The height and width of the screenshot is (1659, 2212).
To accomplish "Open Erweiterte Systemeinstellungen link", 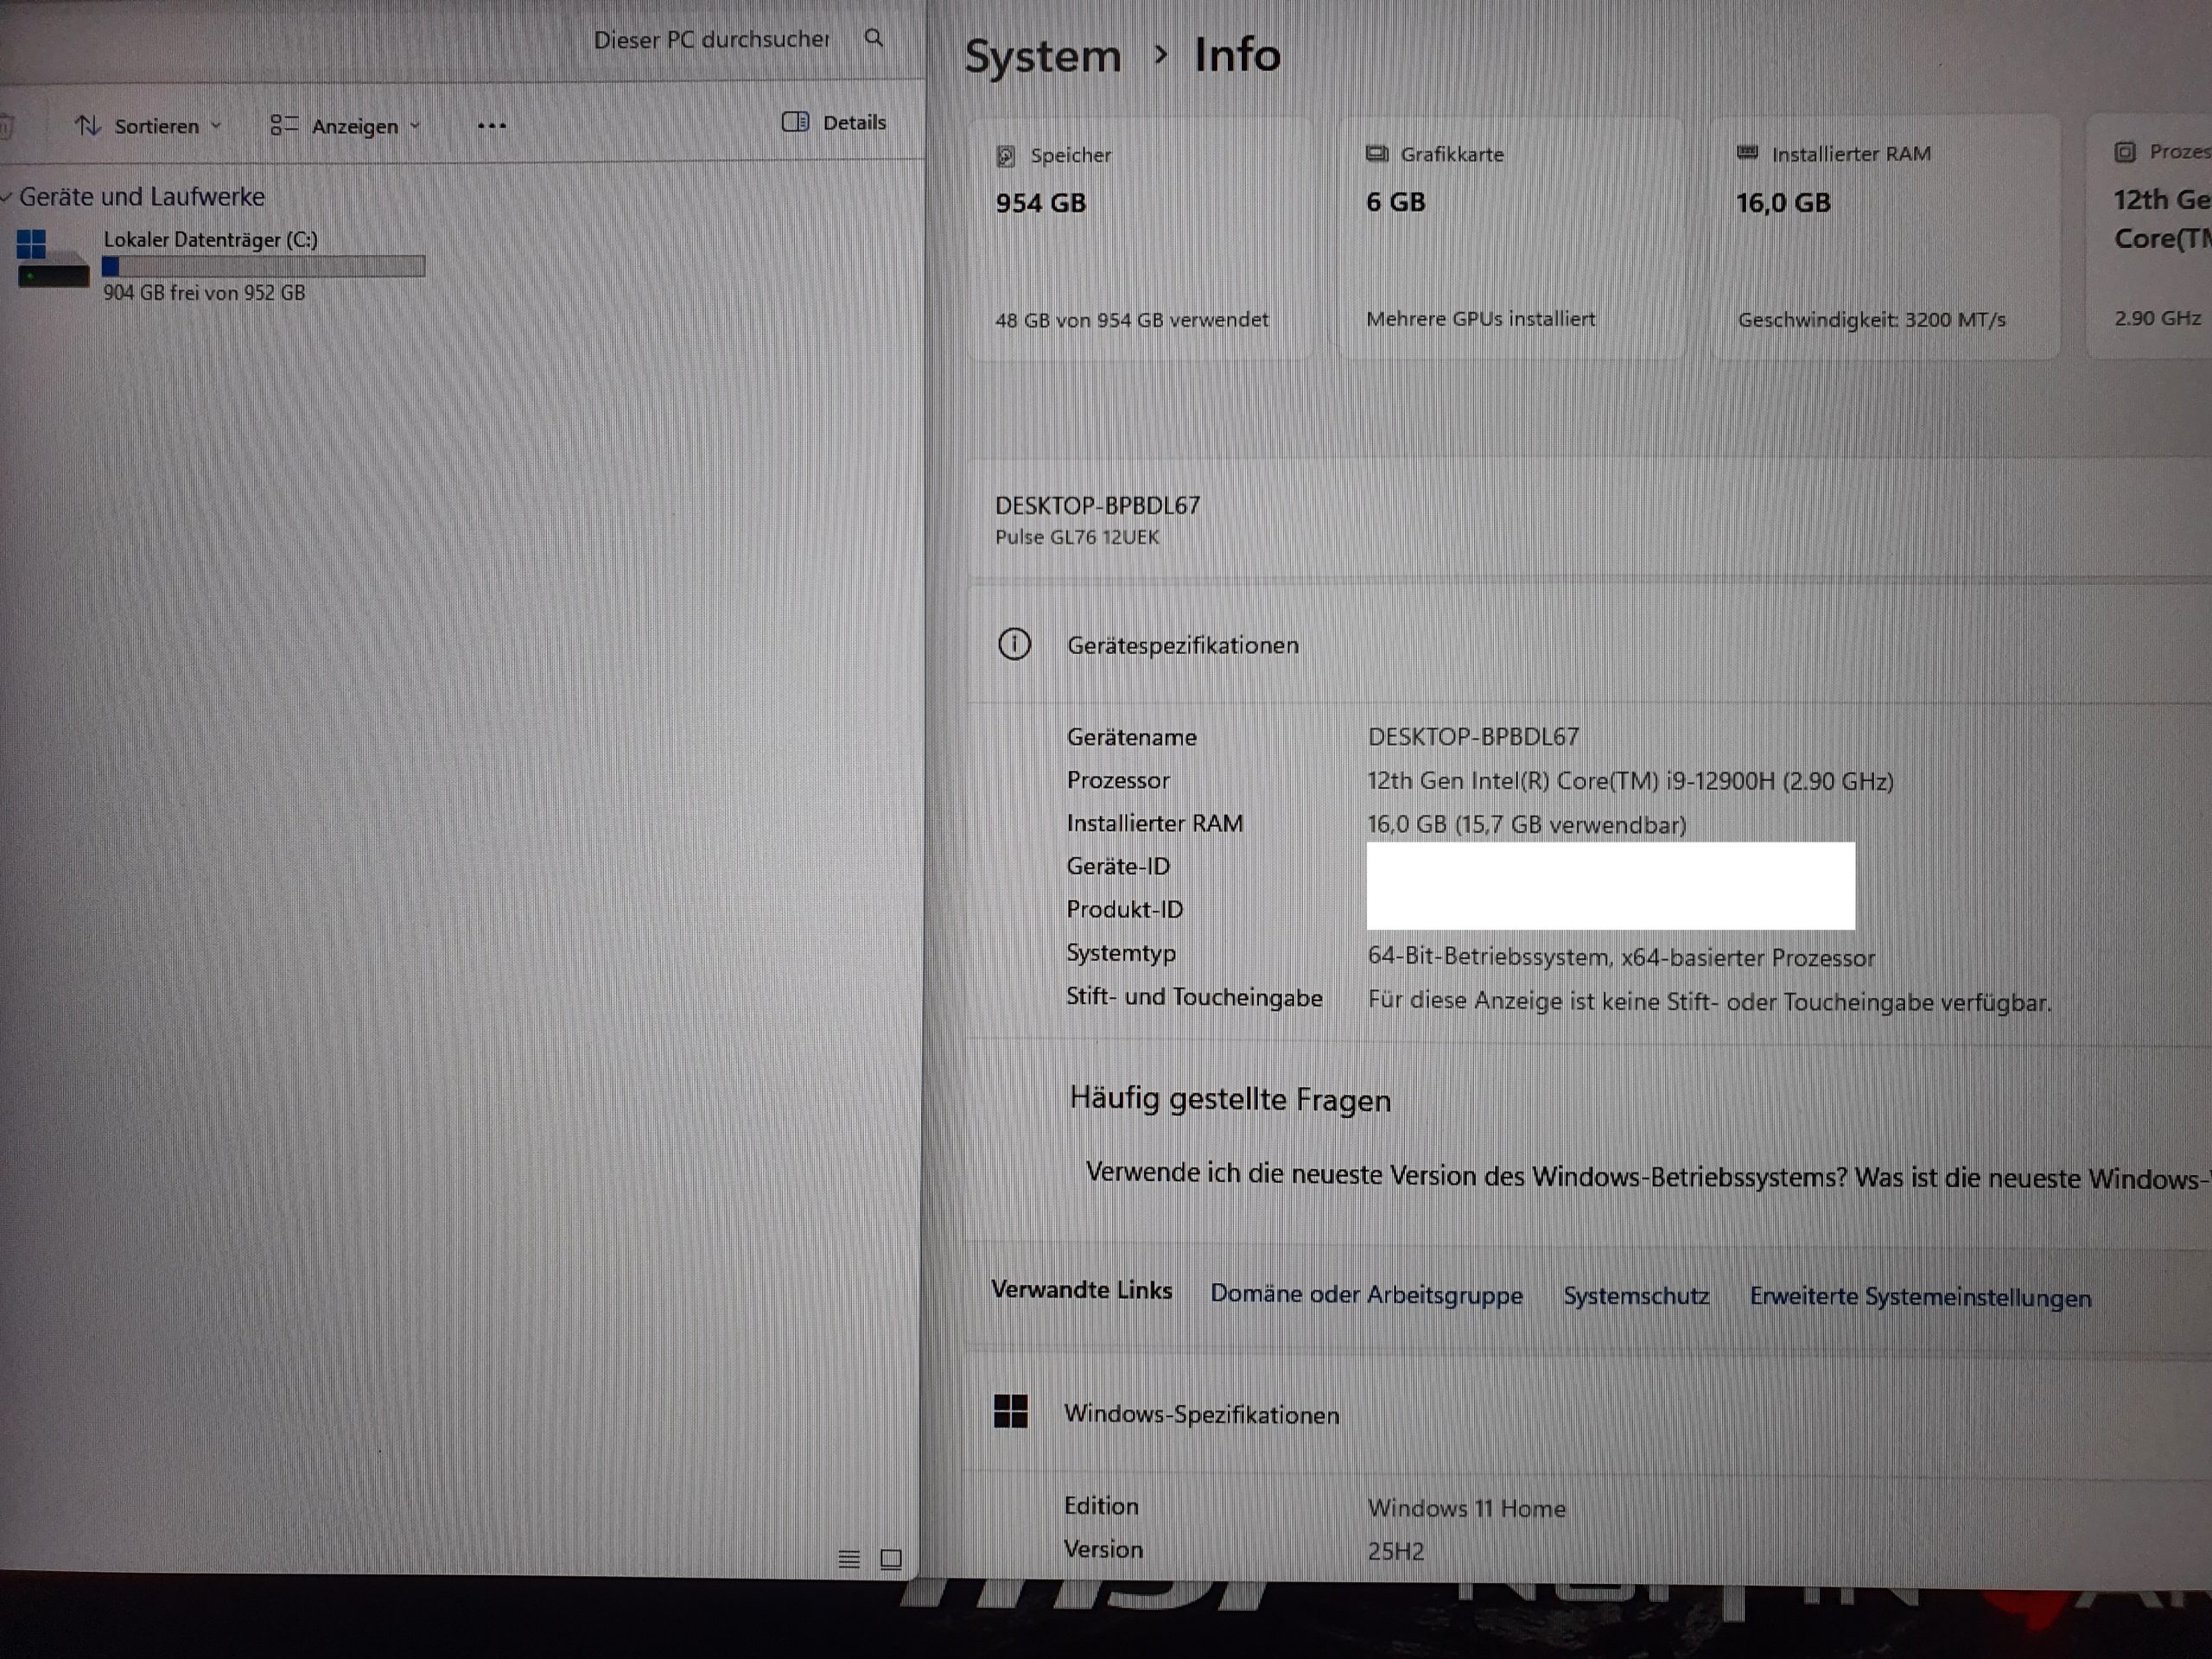I will [1920, 1297].
